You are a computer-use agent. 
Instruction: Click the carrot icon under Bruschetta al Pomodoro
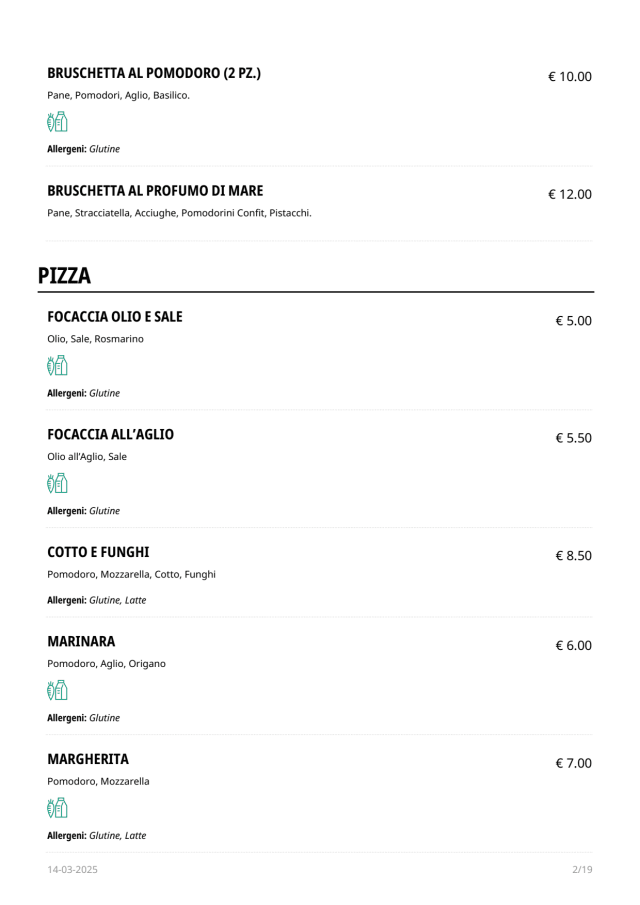click(52, 122)
